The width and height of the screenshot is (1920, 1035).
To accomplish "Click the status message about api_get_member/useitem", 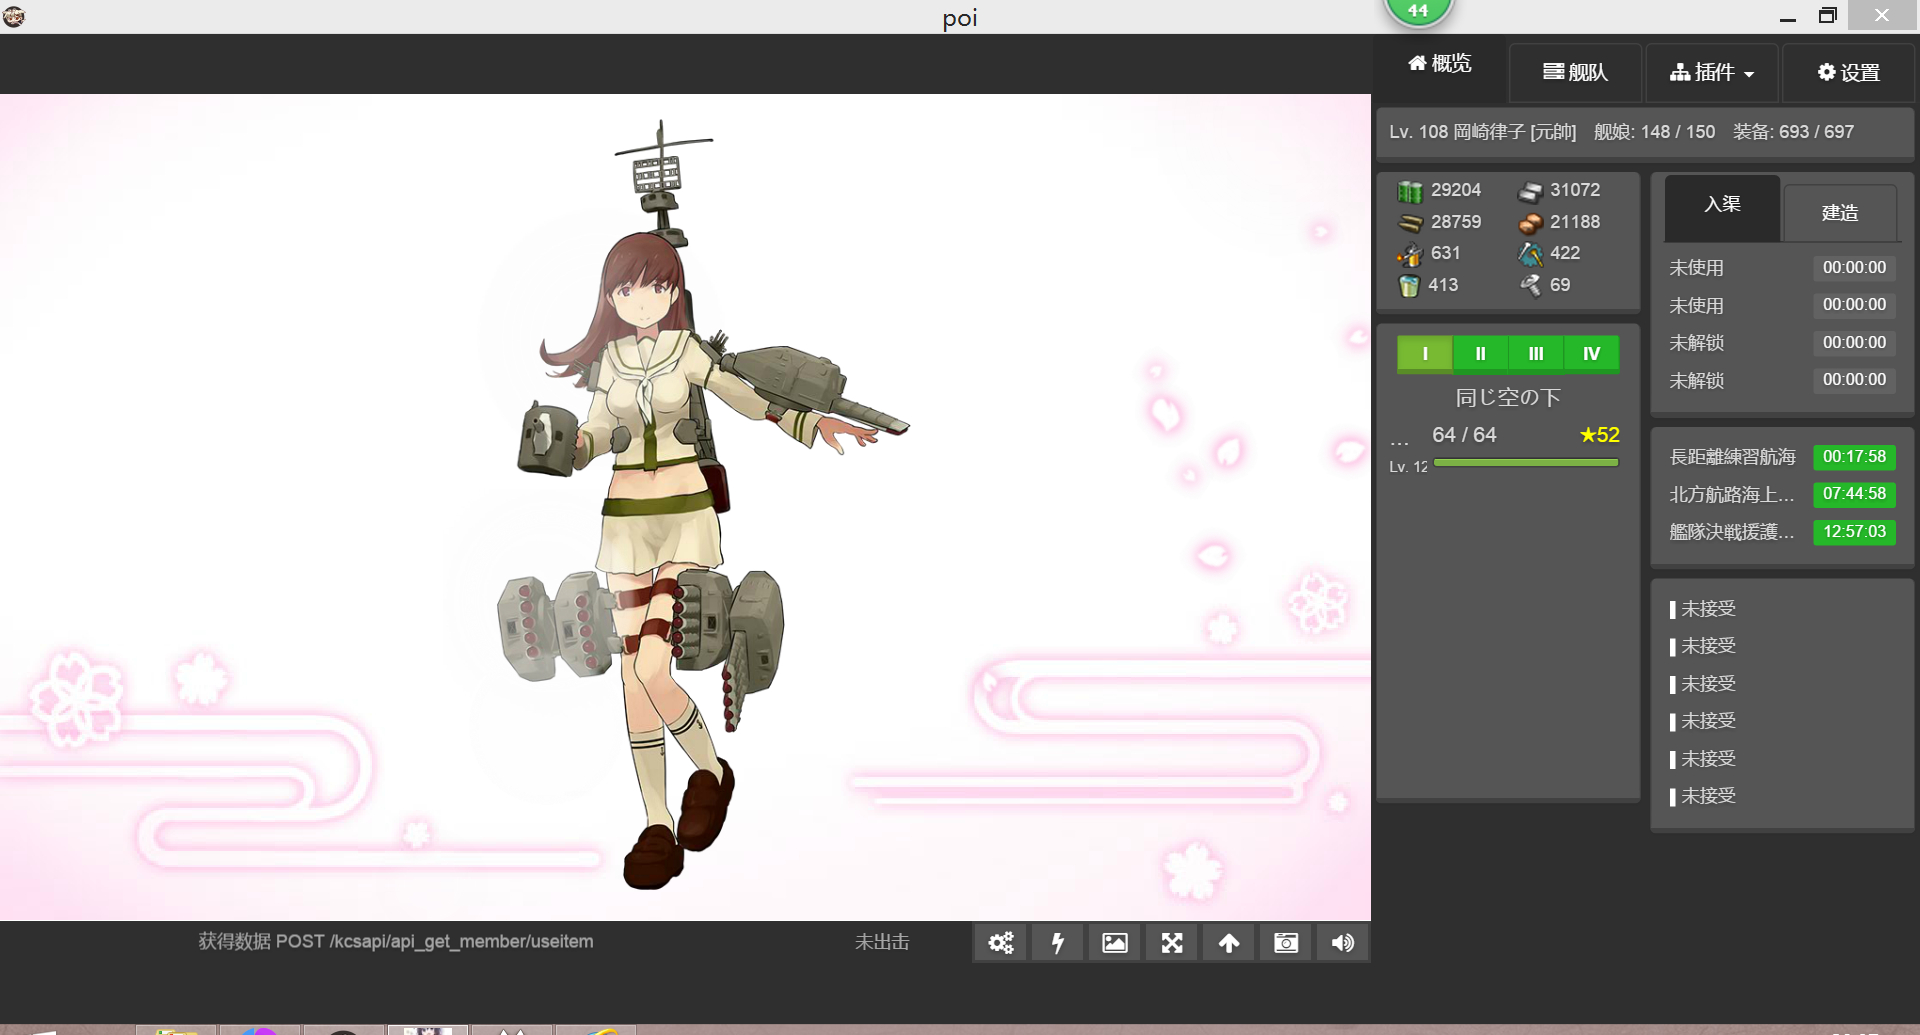I will pyautogui.click(x=395, y=942).
